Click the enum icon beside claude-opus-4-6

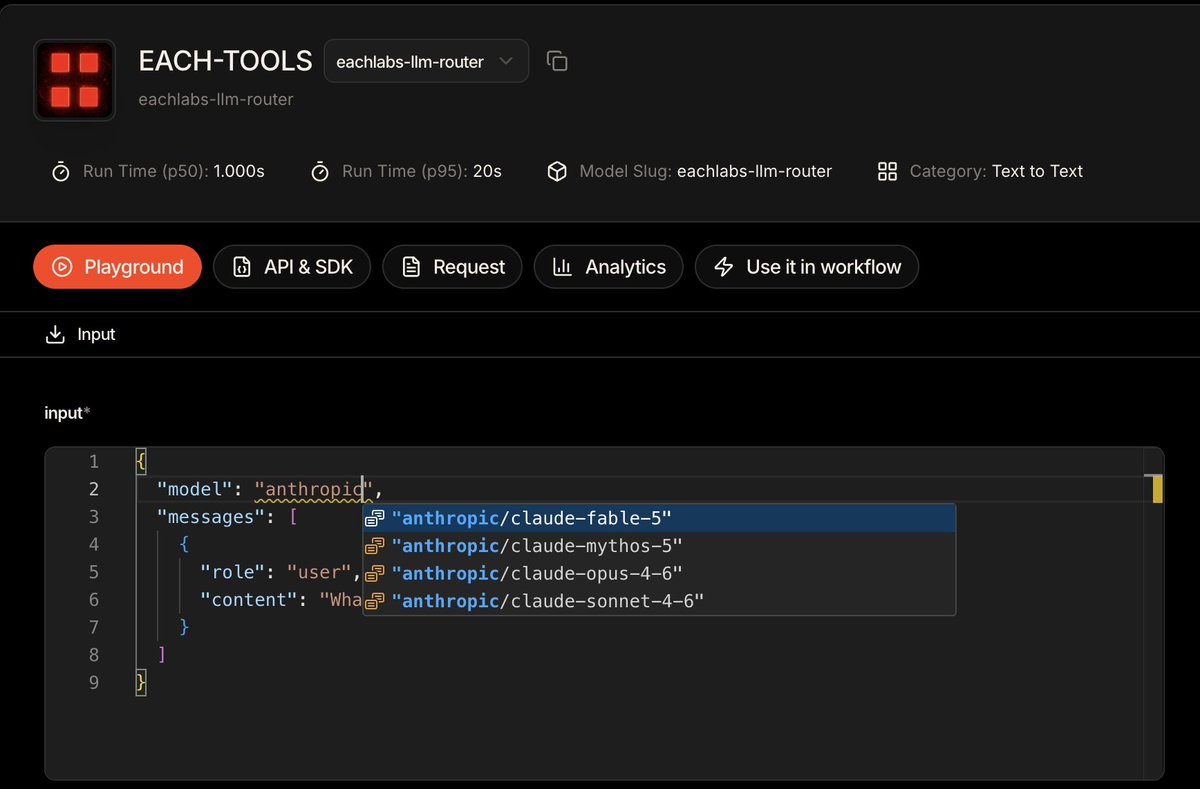tap(375, 573)
